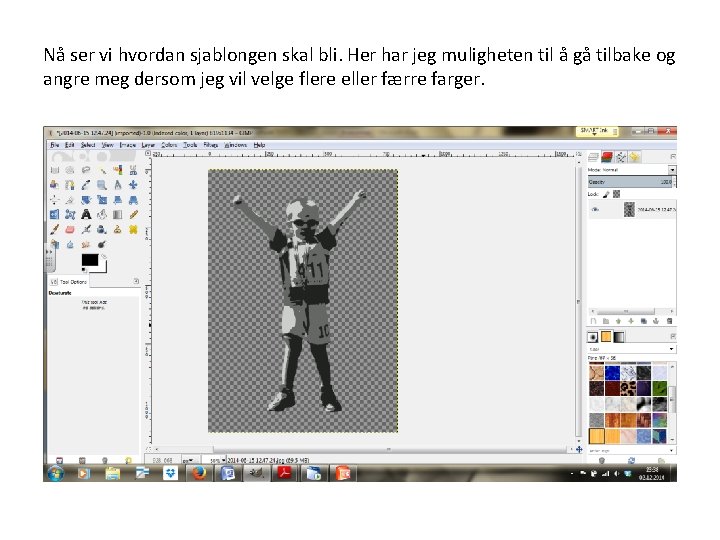This screenshot has height=540, width=720.
Task: Select the Ellipse Select tool
Action: (70, 170)
